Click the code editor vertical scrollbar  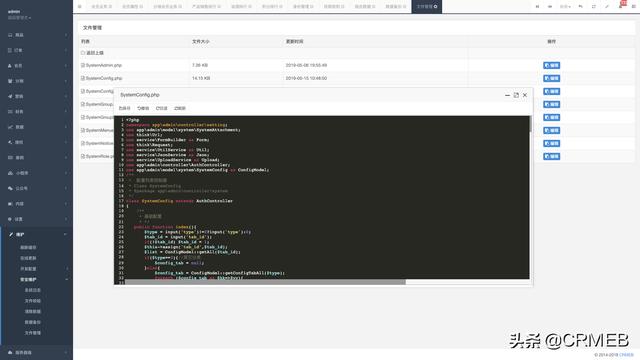pyautogui.click(x=531, y=124)
